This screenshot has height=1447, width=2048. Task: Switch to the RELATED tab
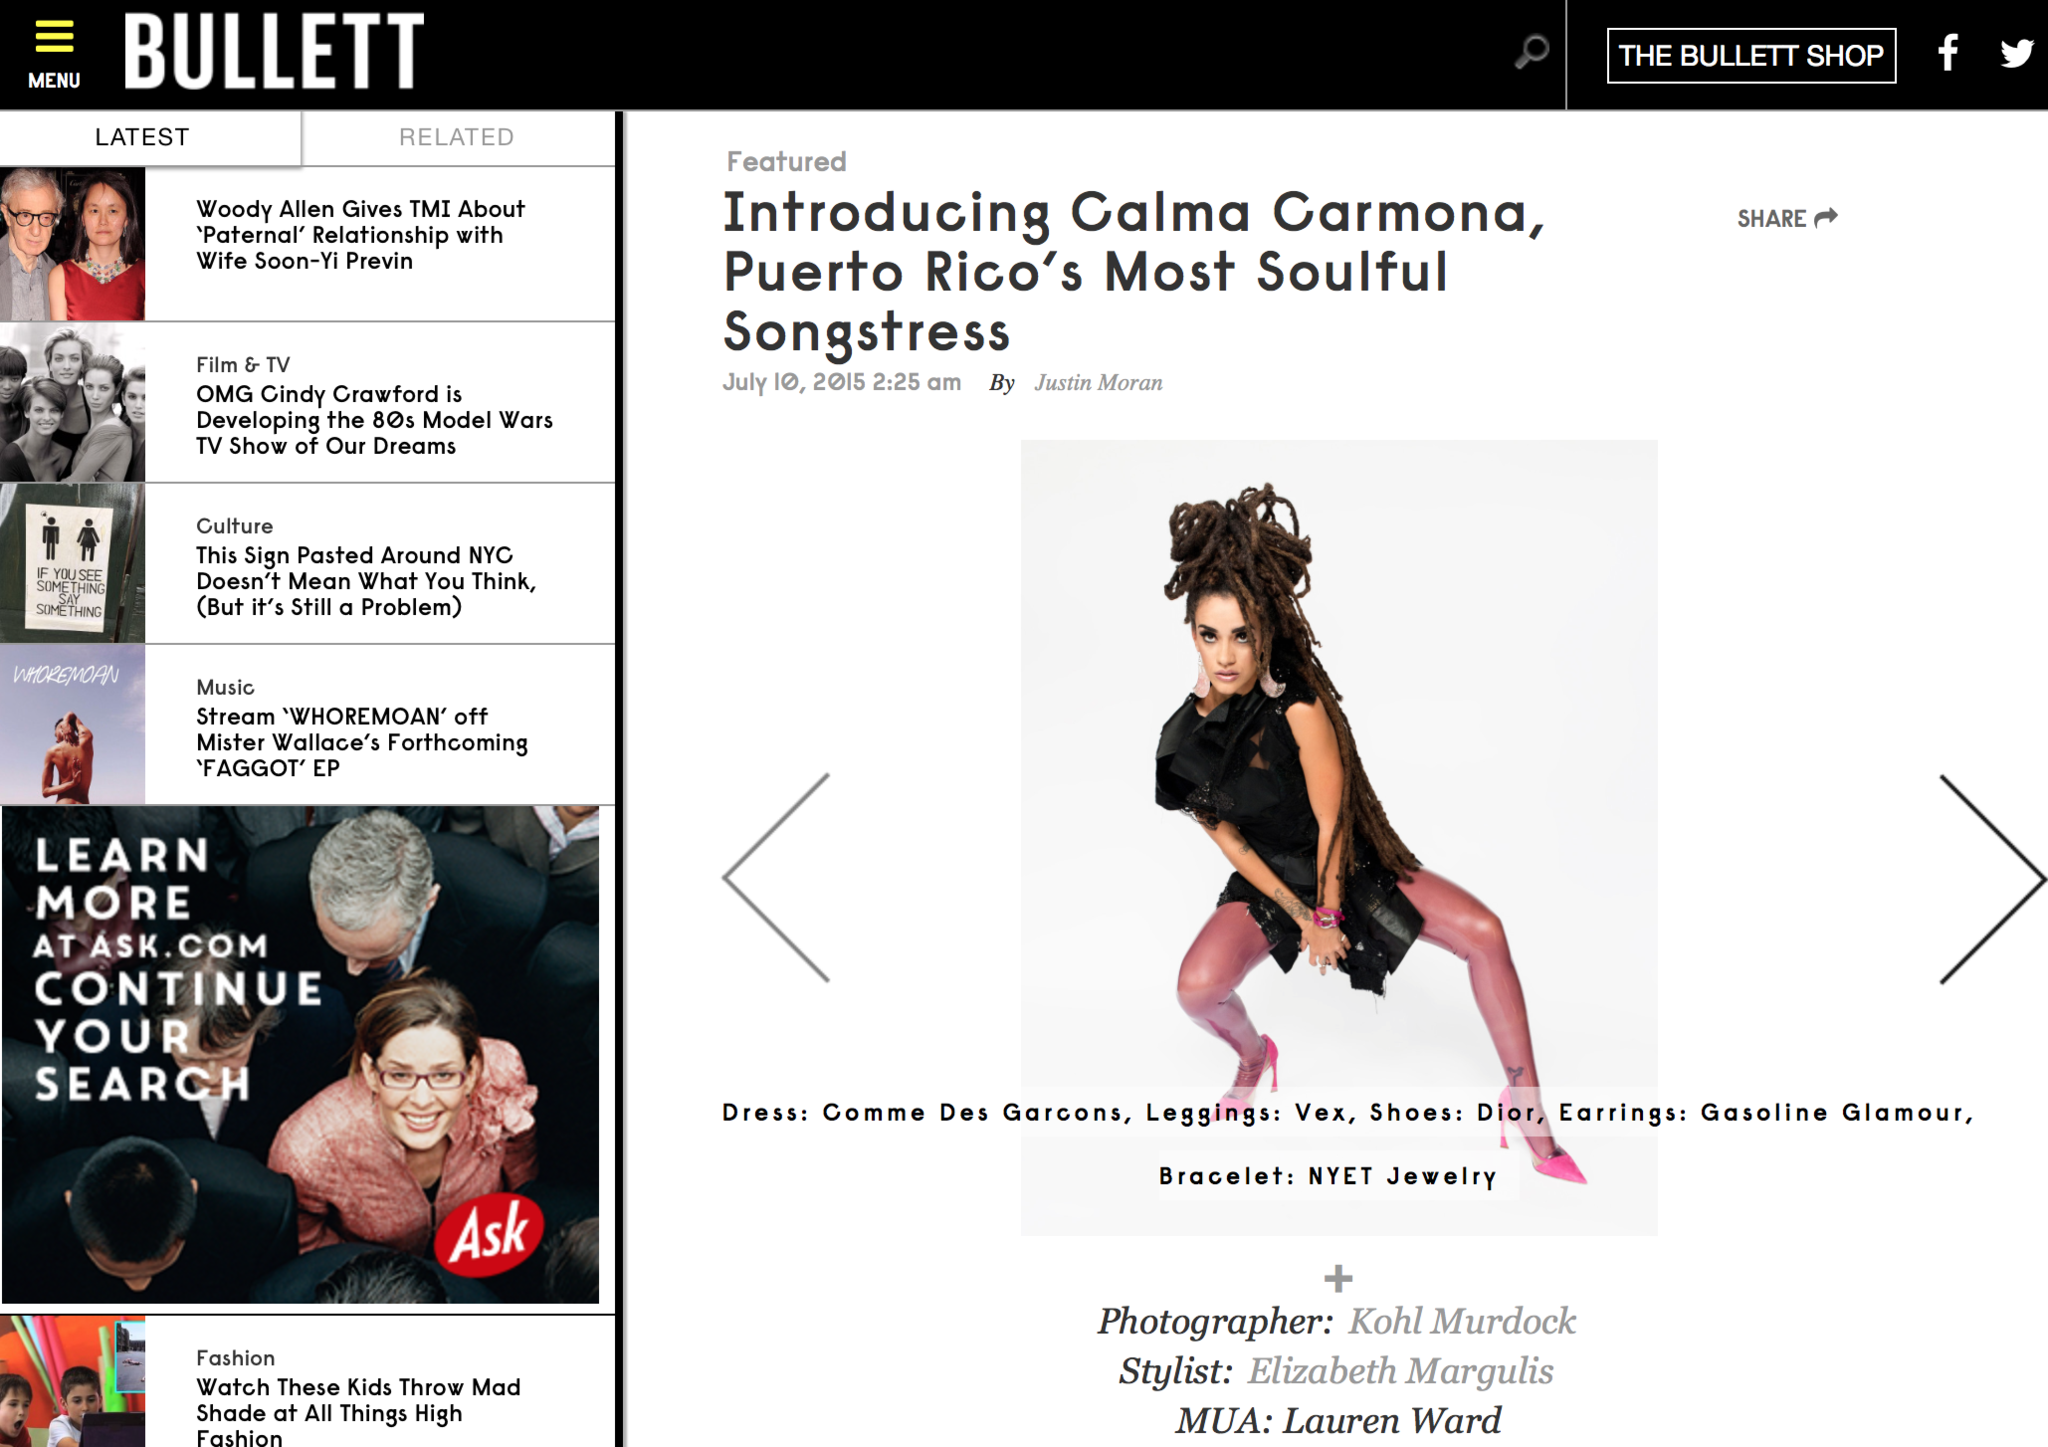457,138
